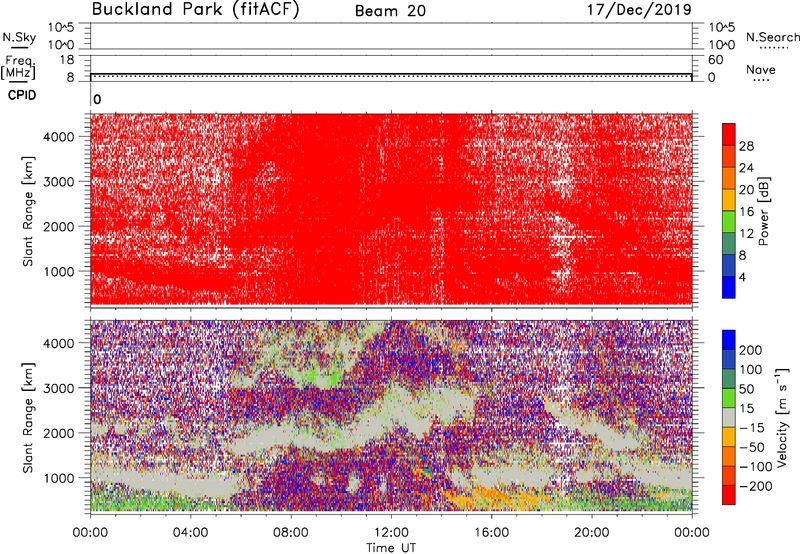Click the "08:00" time tick label
800x554 pixels.
(290, 533)
